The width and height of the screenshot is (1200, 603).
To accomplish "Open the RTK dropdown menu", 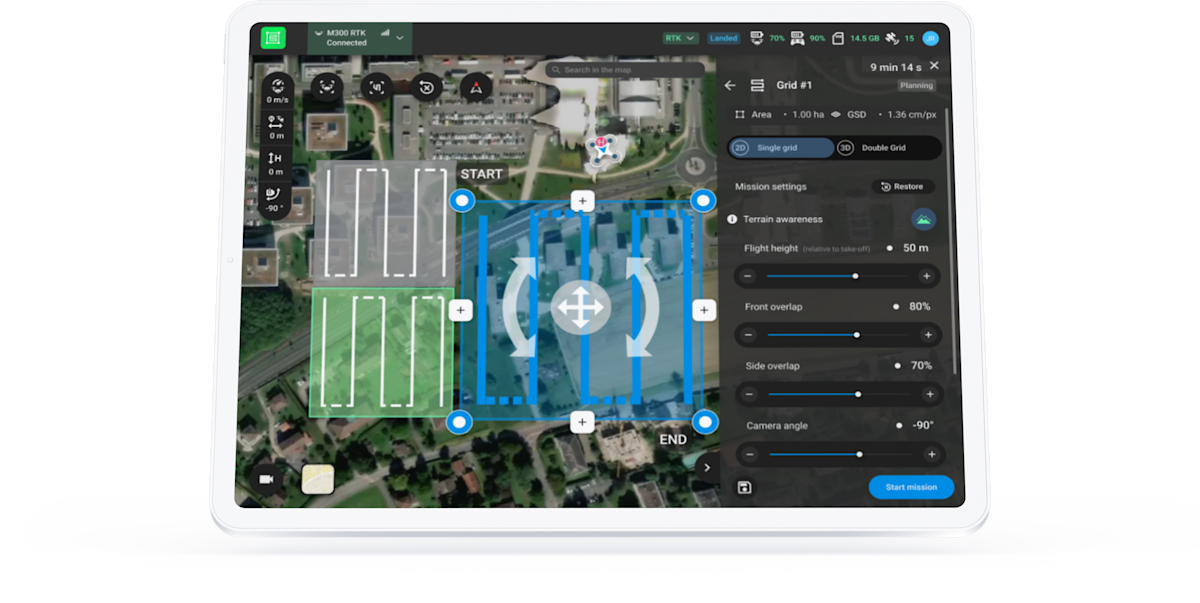I will (681, 37).
